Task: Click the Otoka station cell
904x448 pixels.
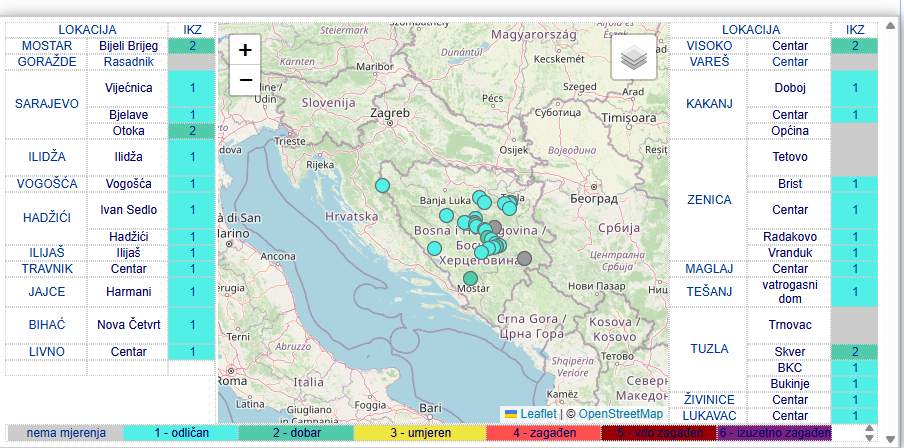Action: pos(127,131)
